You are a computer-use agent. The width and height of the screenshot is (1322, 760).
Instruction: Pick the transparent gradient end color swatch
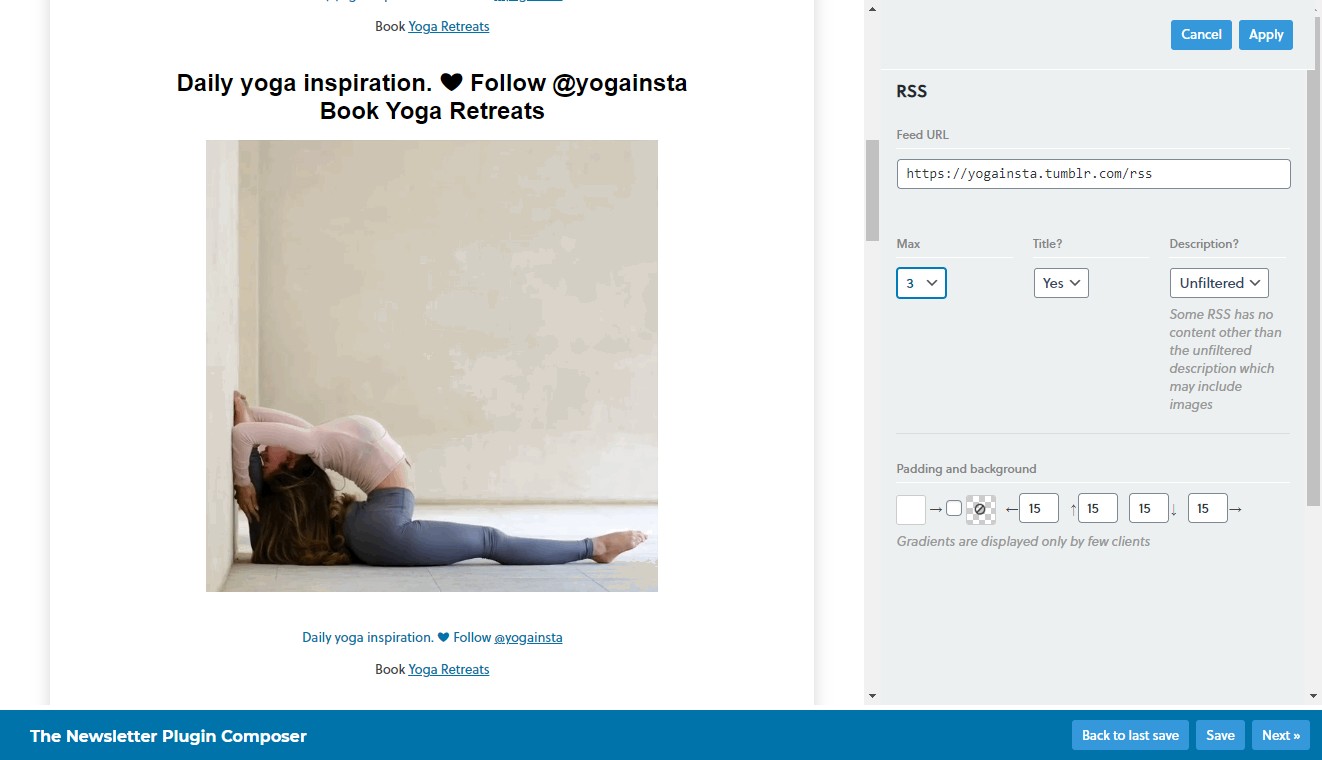(981, 509)
